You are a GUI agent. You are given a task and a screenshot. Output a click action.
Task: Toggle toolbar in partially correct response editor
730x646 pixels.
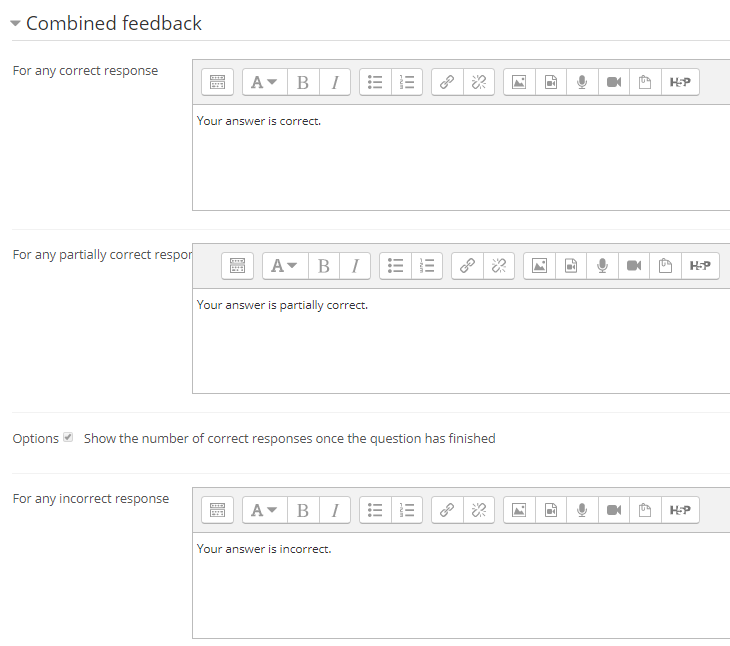(237, 266)
